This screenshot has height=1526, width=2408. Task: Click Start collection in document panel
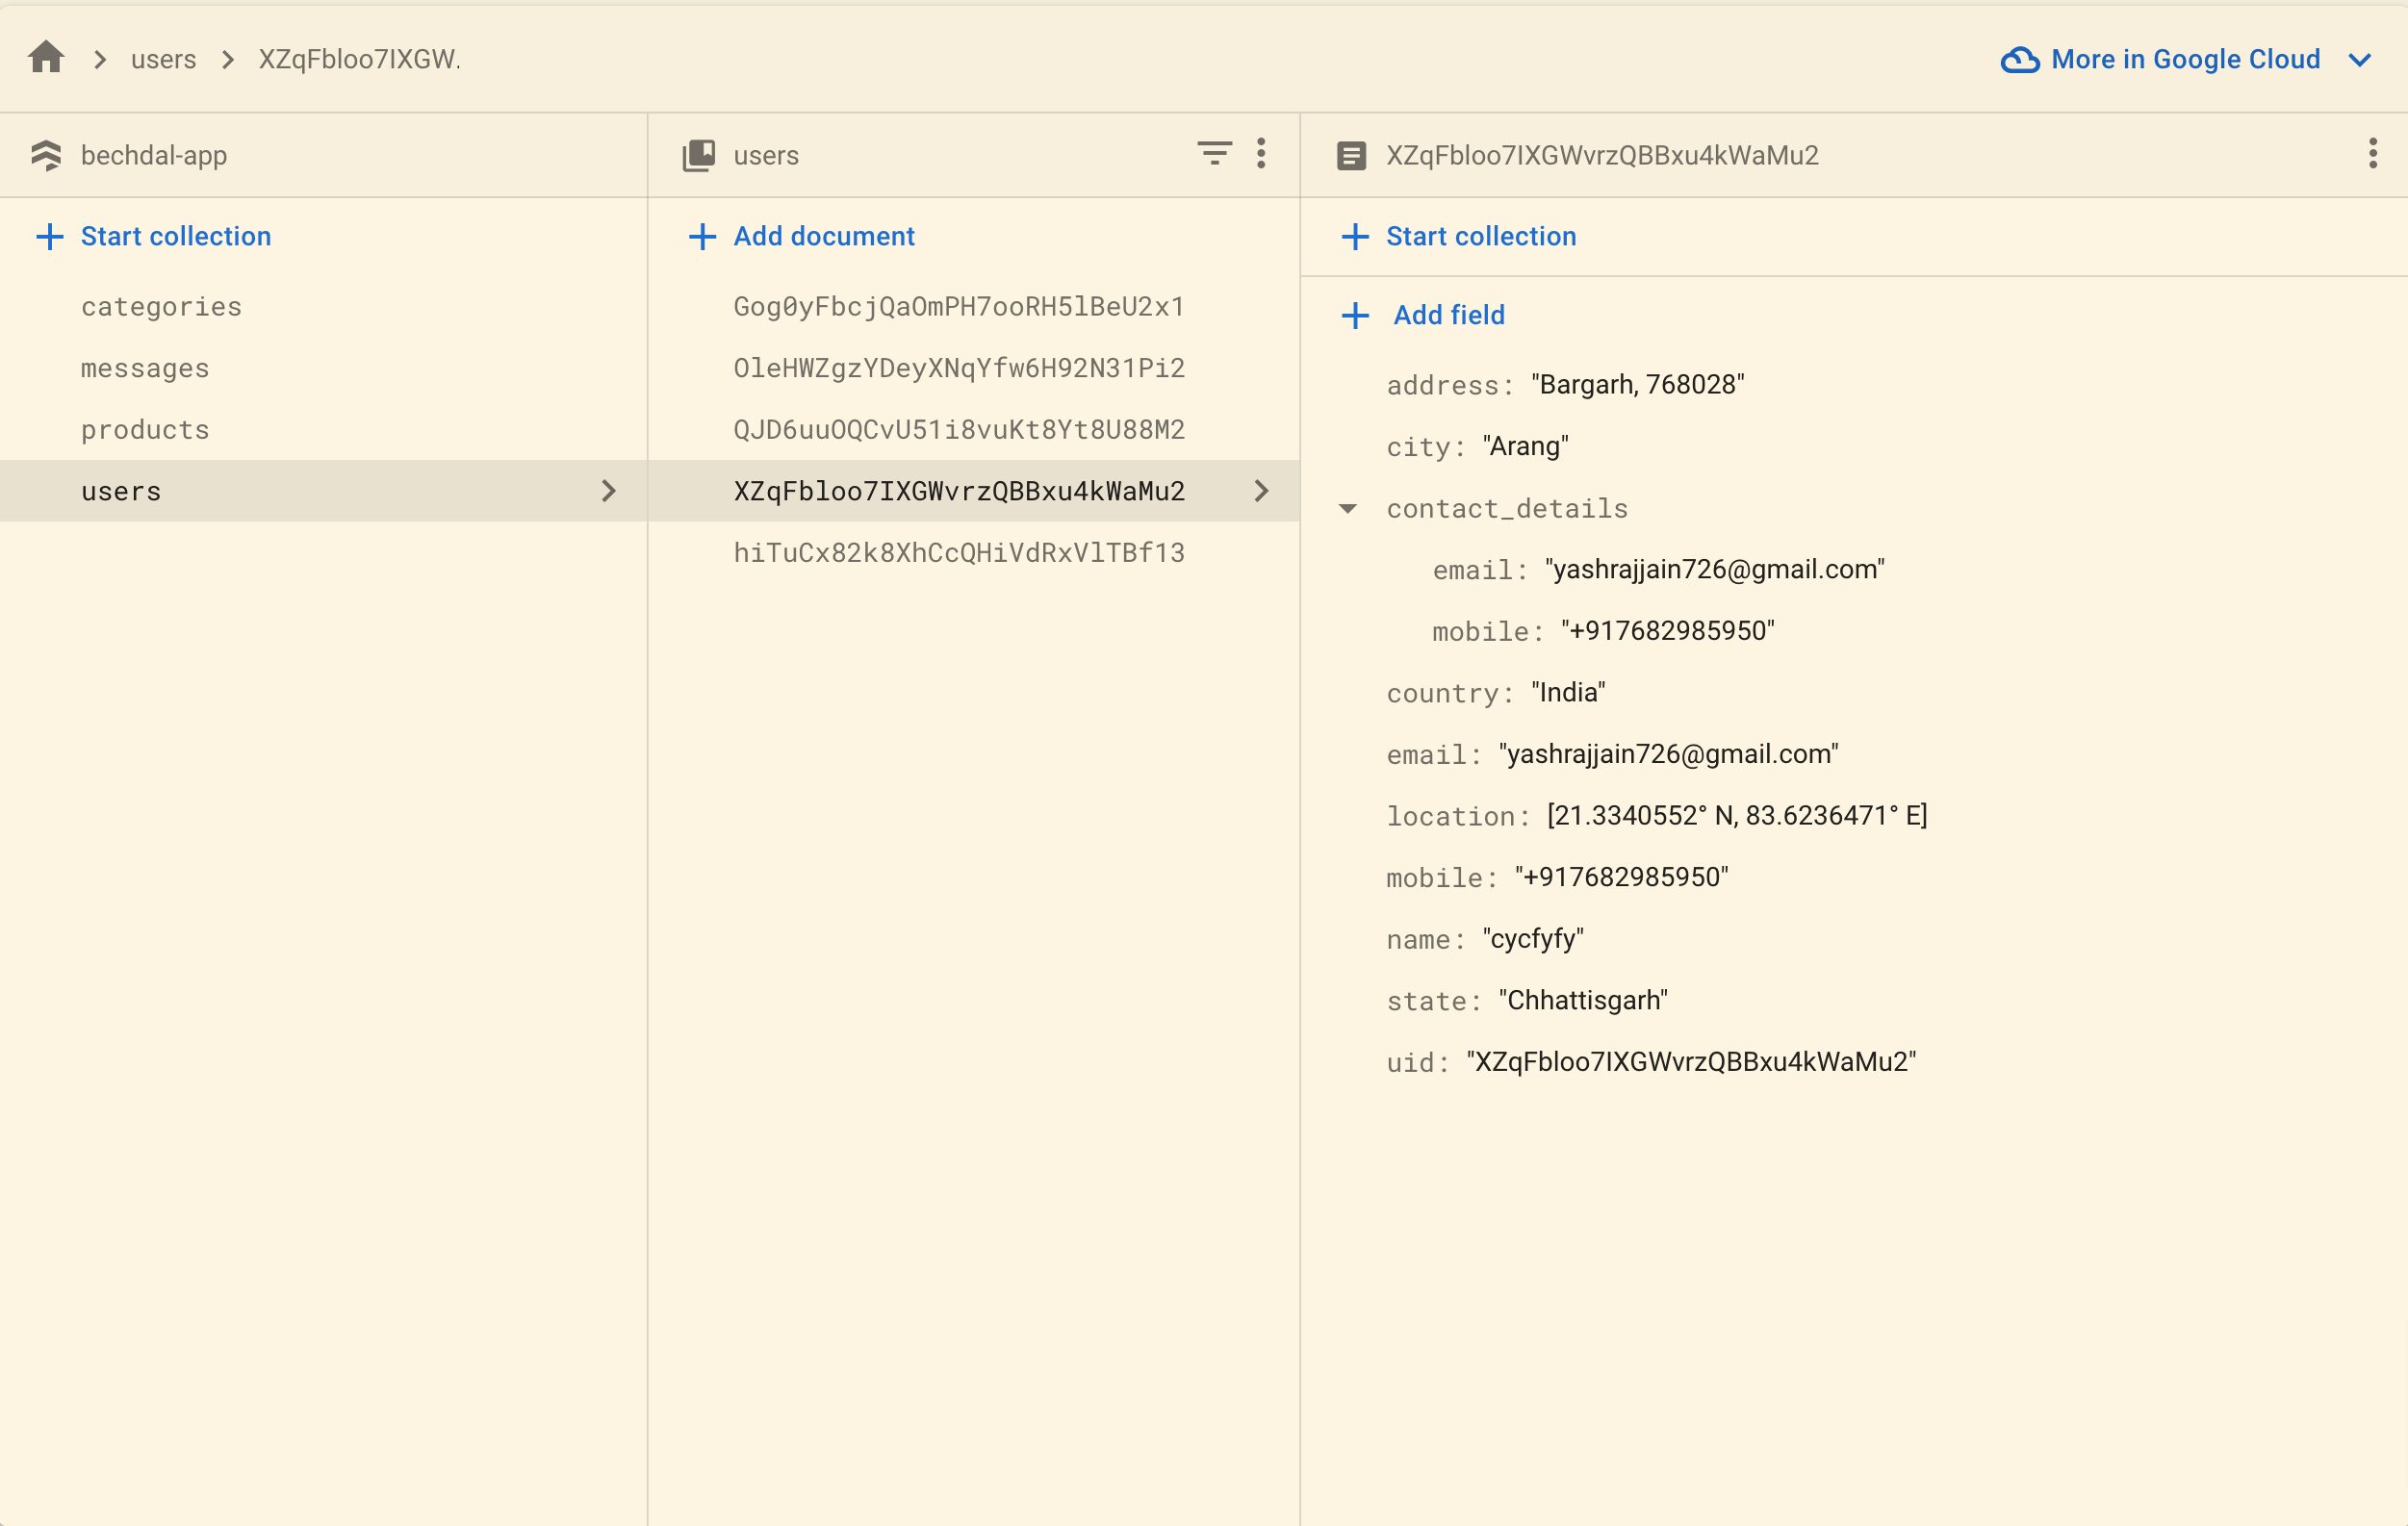click(1458, 237)
